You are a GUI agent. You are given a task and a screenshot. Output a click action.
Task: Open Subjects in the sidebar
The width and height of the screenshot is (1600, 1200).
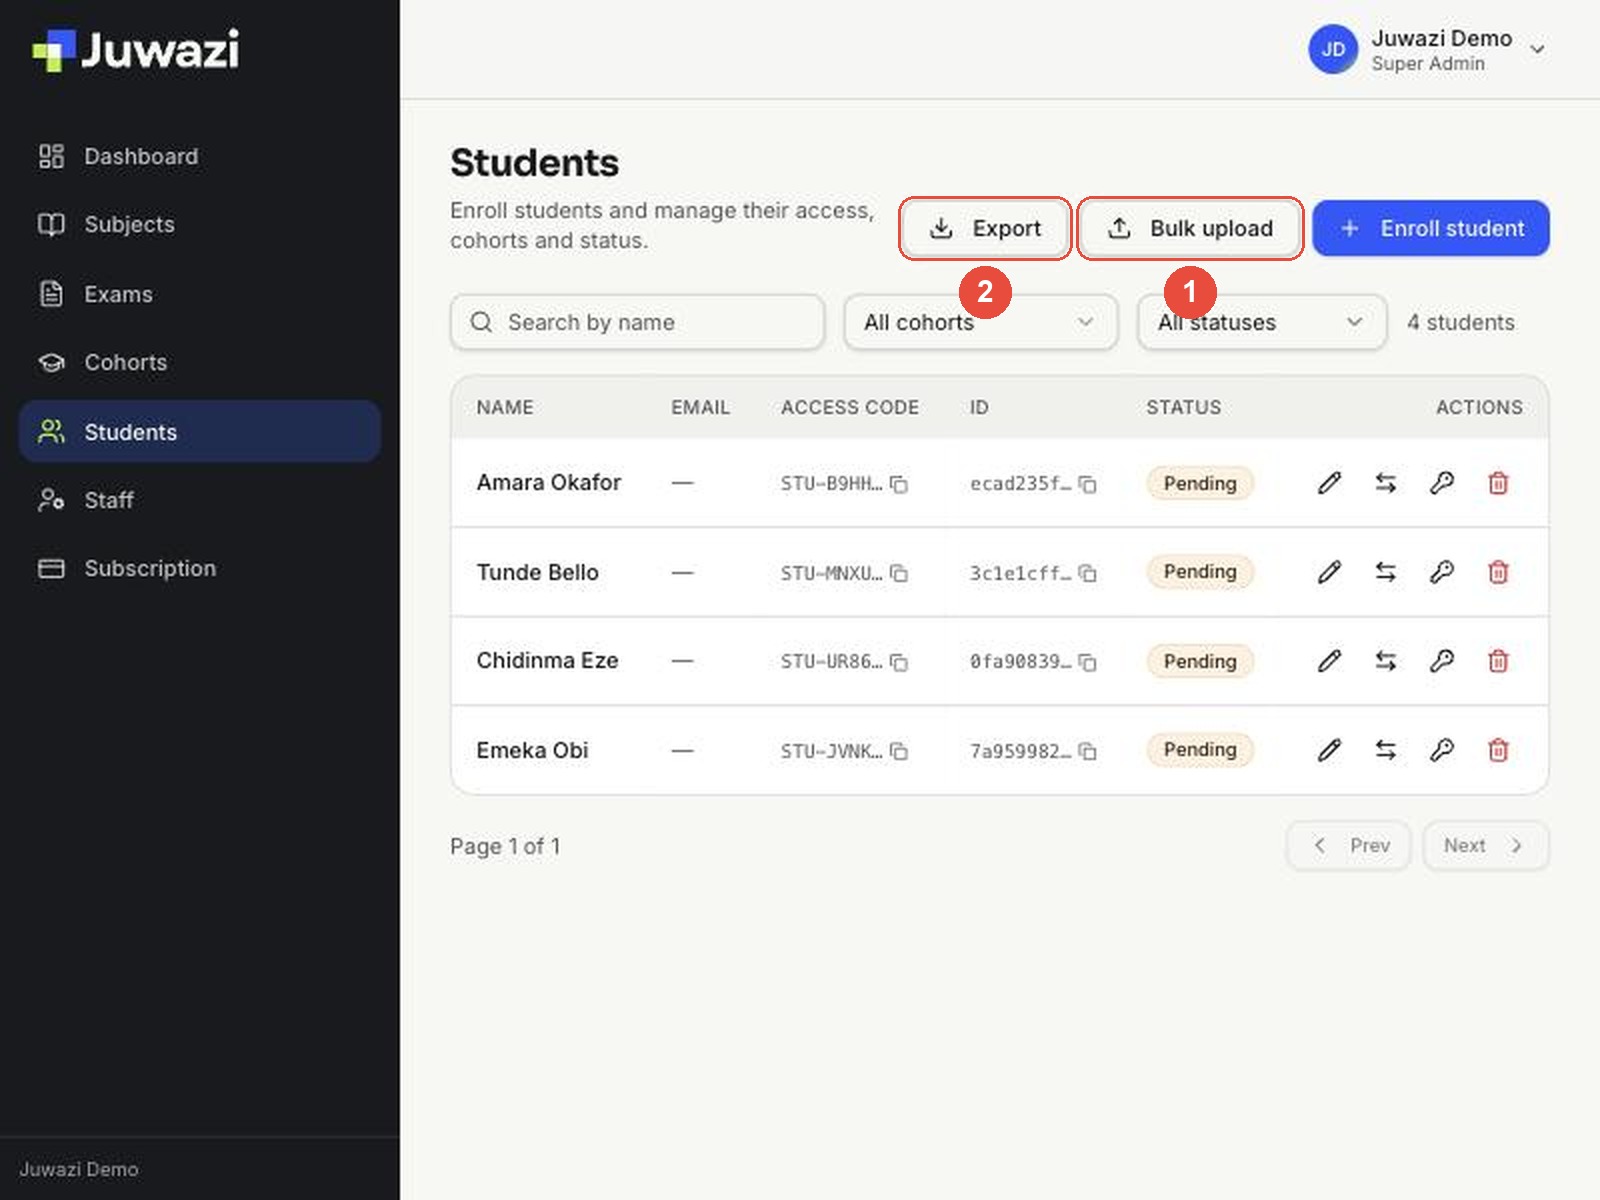pos(200,224)
